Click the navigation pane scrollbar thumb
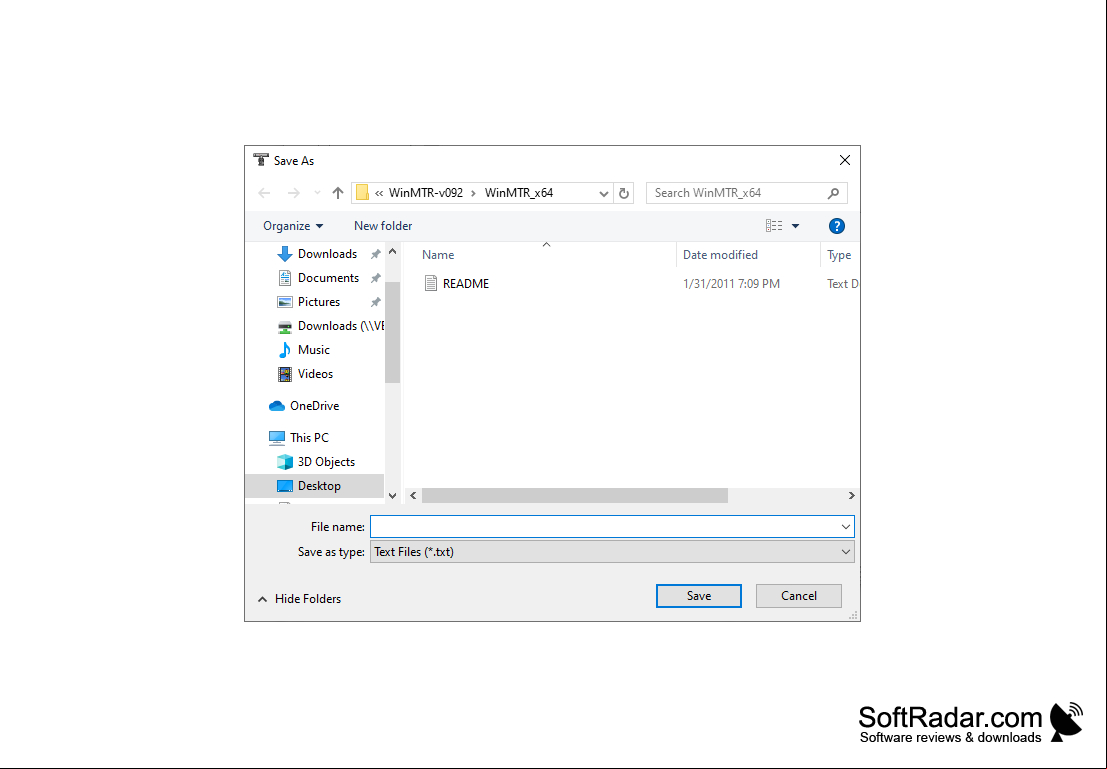 click(393, 332)
